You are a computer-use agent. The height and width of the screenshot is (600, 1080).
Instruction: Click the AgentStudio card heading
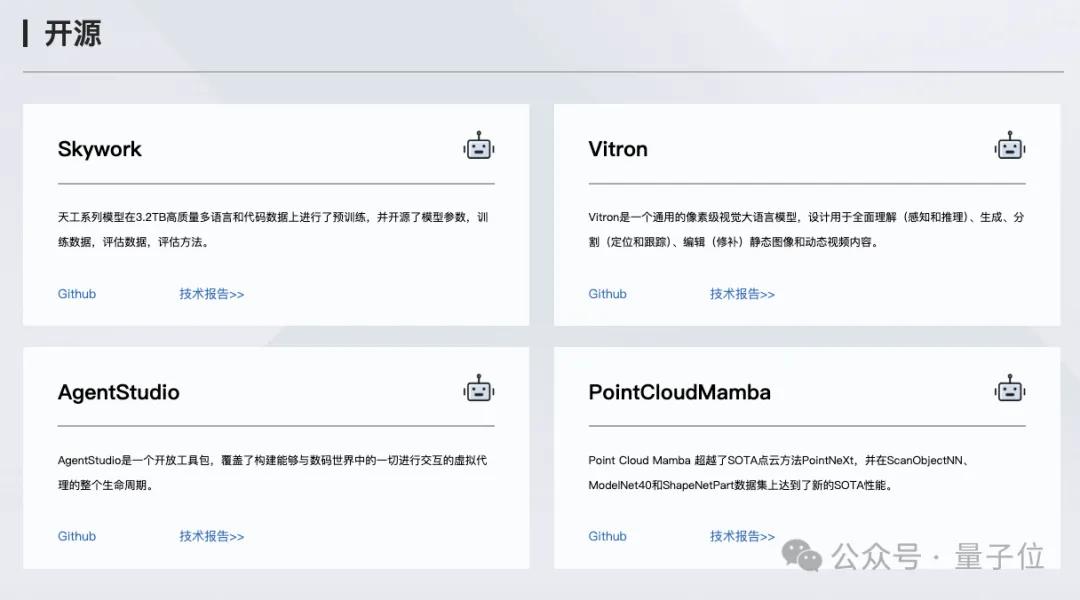[118, 392]
